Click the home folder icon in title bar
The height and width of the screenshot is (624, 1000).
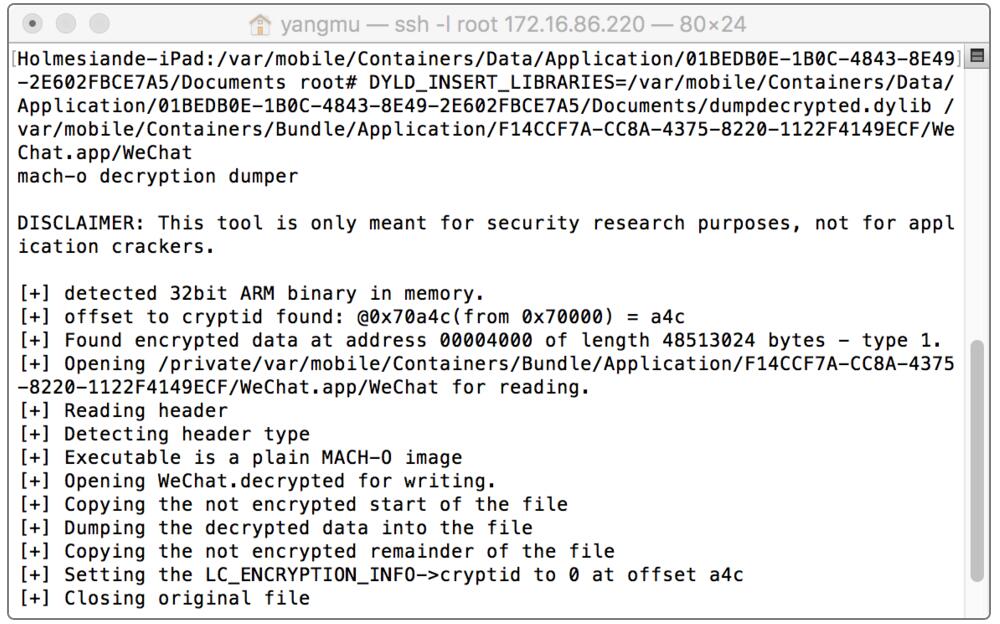click(x=261, y=24)
